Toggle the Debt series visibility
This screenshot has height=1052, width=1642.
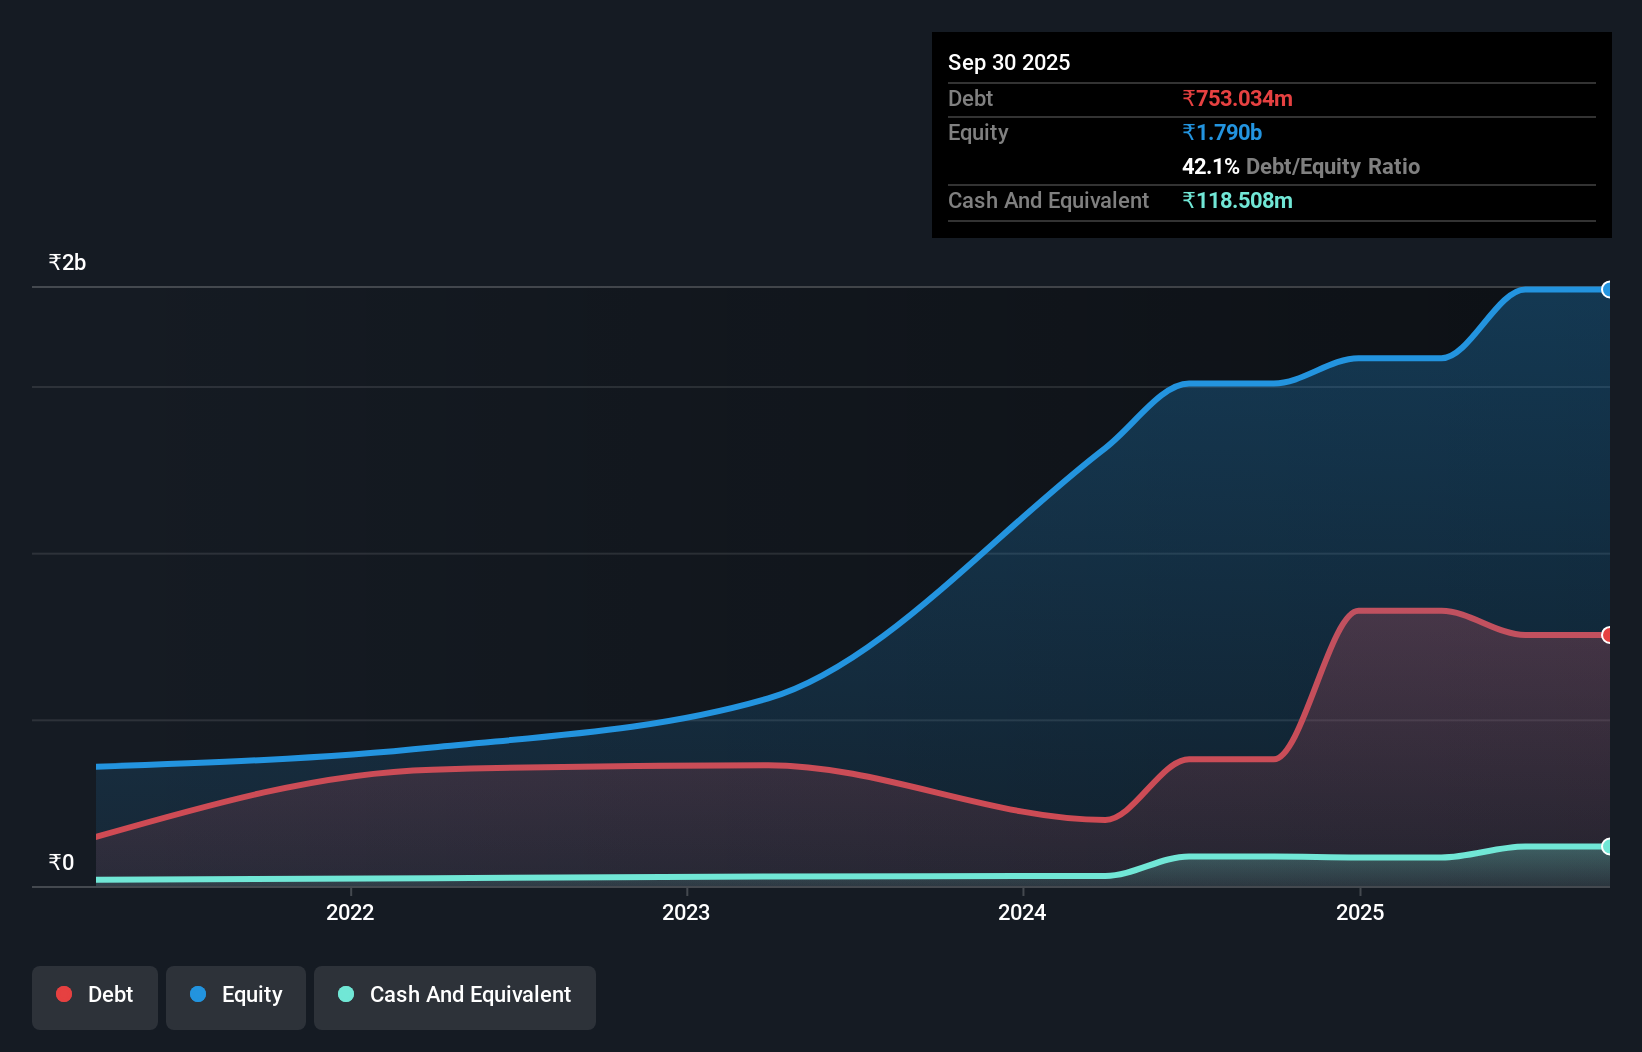94,997
